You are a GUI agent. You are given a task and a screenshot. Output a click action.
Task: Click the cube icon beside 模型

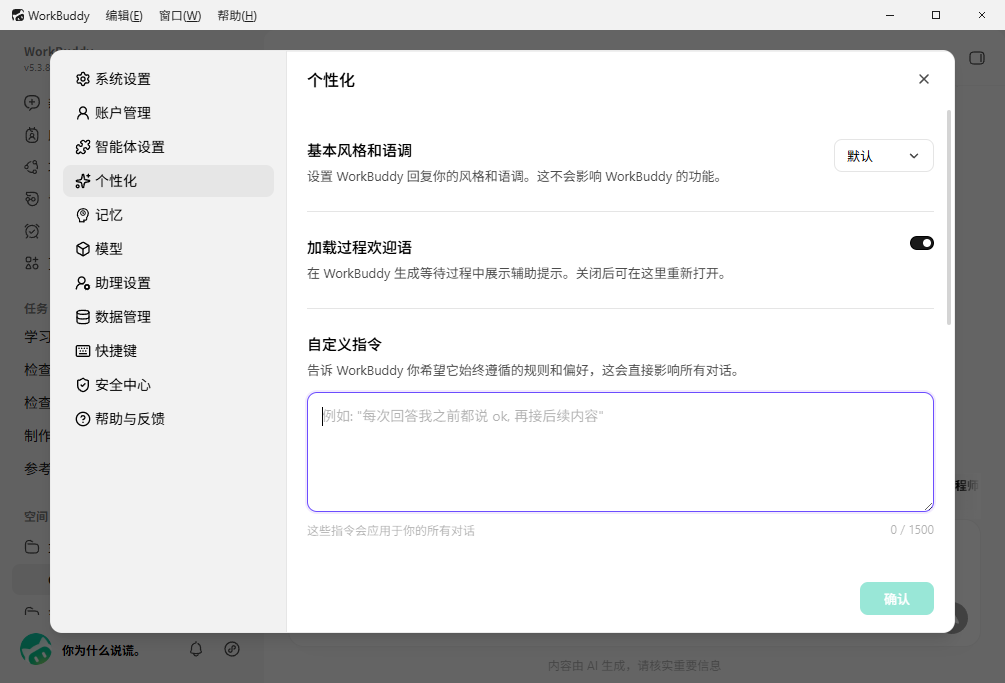pyautogui.click(x=83, y=249)
